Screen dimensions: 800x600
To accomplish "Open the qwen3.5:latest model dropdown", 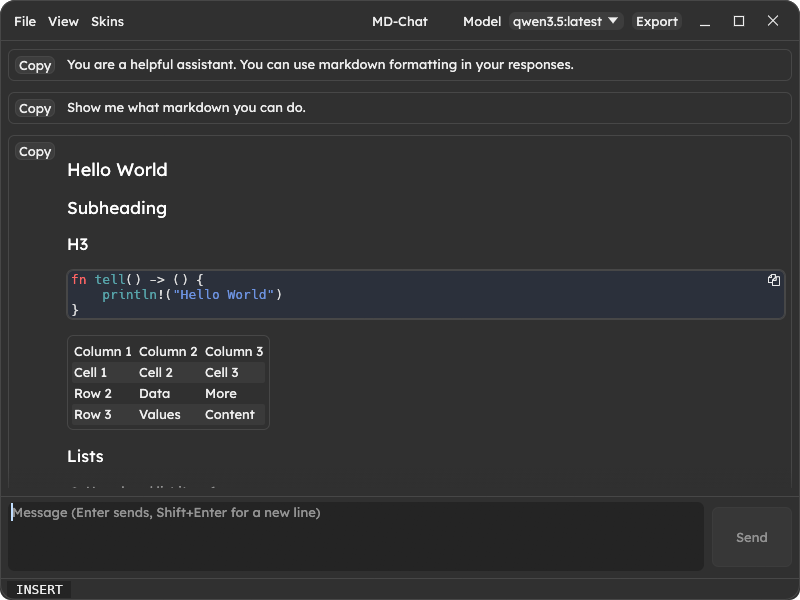I will point(566,21).
